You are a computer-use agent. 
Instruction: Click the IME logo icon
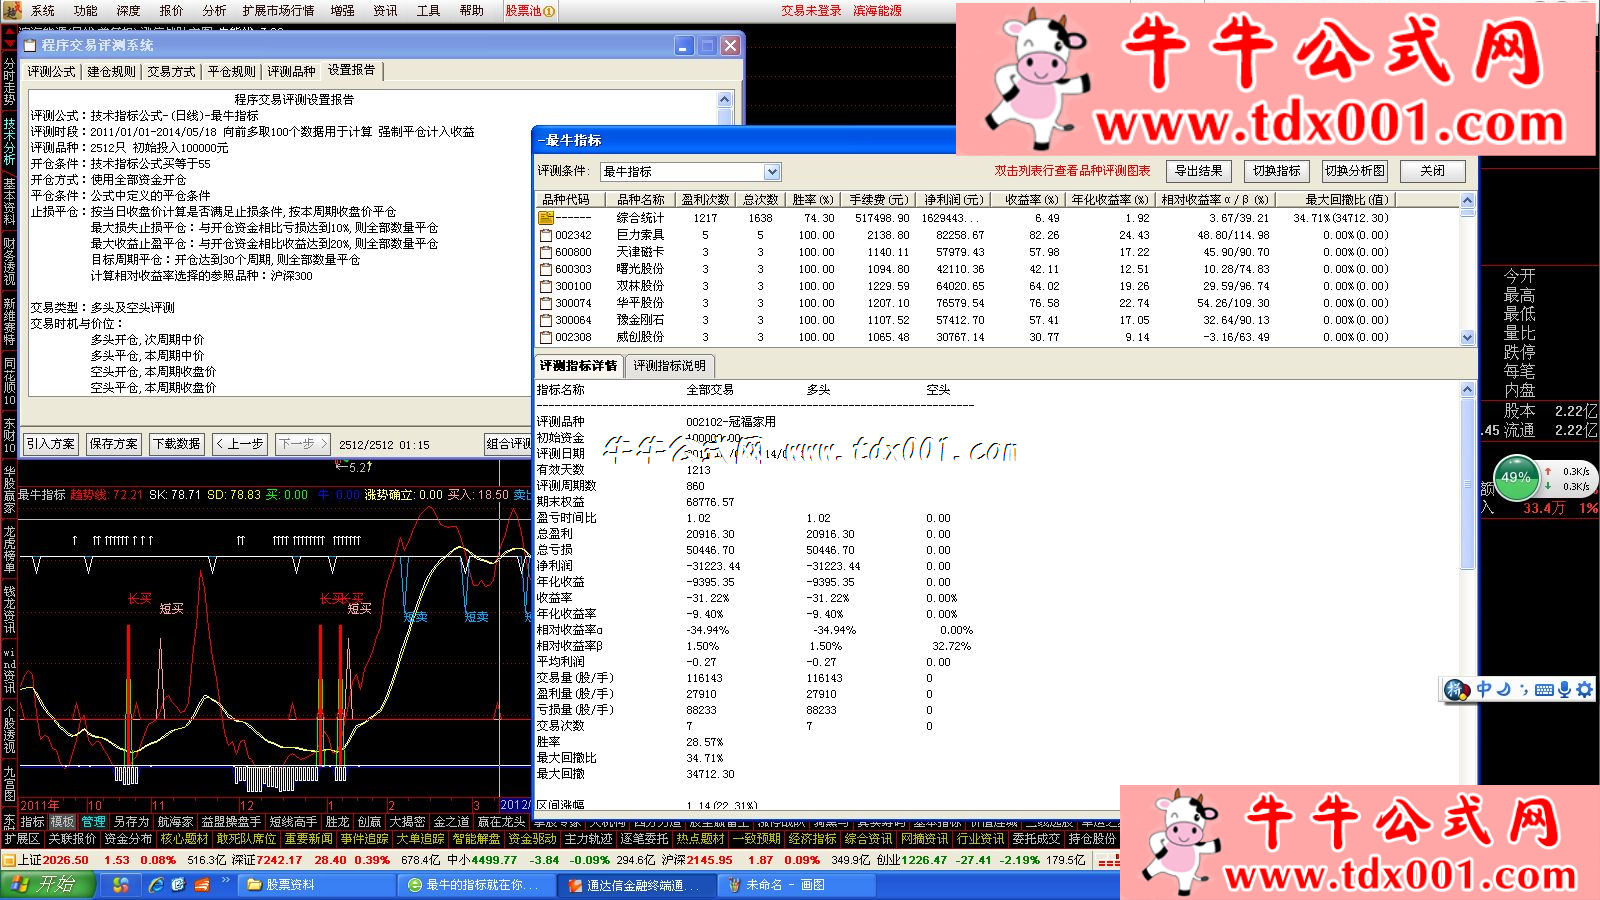pos(1457,690)
